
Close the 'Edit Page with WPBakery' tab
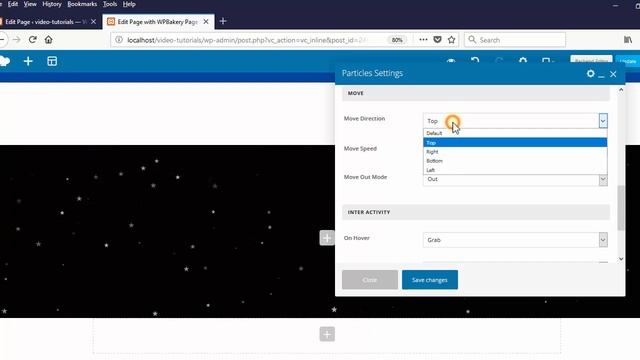click(206, 22)
